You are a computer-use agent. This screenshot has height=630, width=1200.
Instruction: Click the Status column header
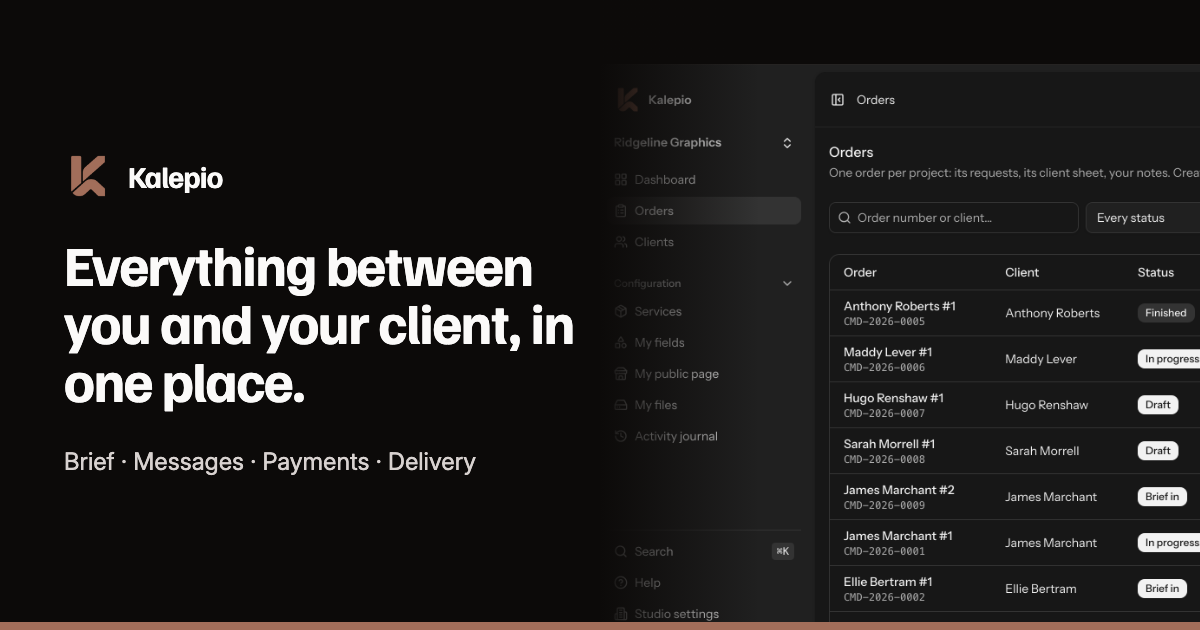pyautogui.click(x=1156, y=272)
